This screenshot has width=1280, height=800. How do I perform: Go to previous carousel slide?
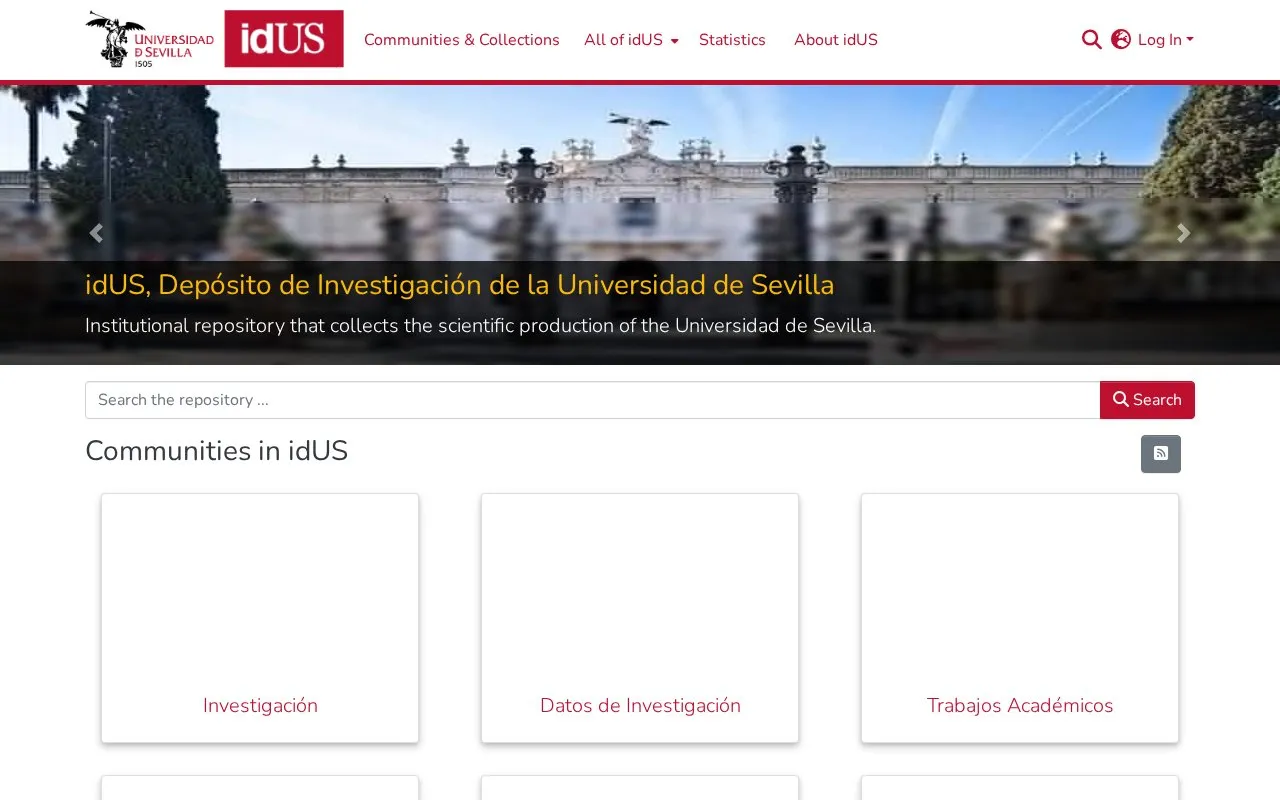[x=96, y=233]
